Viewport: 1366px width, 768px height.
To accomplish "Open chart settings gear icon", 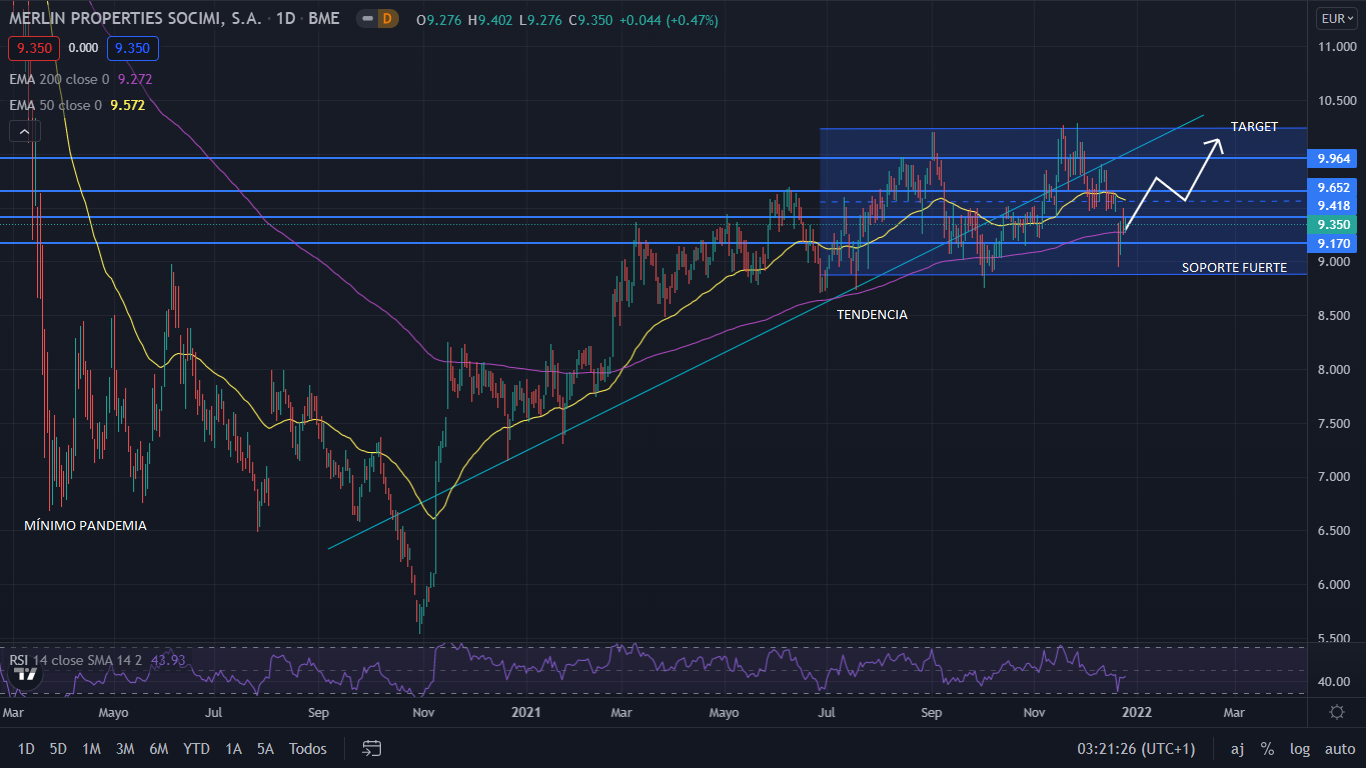I will (x=1337, y=712).
